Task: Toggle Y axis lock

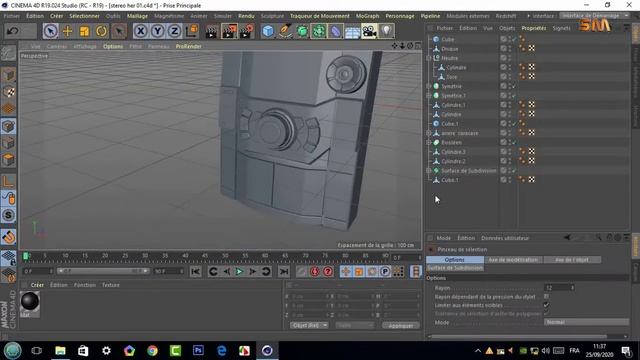Action: 158,31
